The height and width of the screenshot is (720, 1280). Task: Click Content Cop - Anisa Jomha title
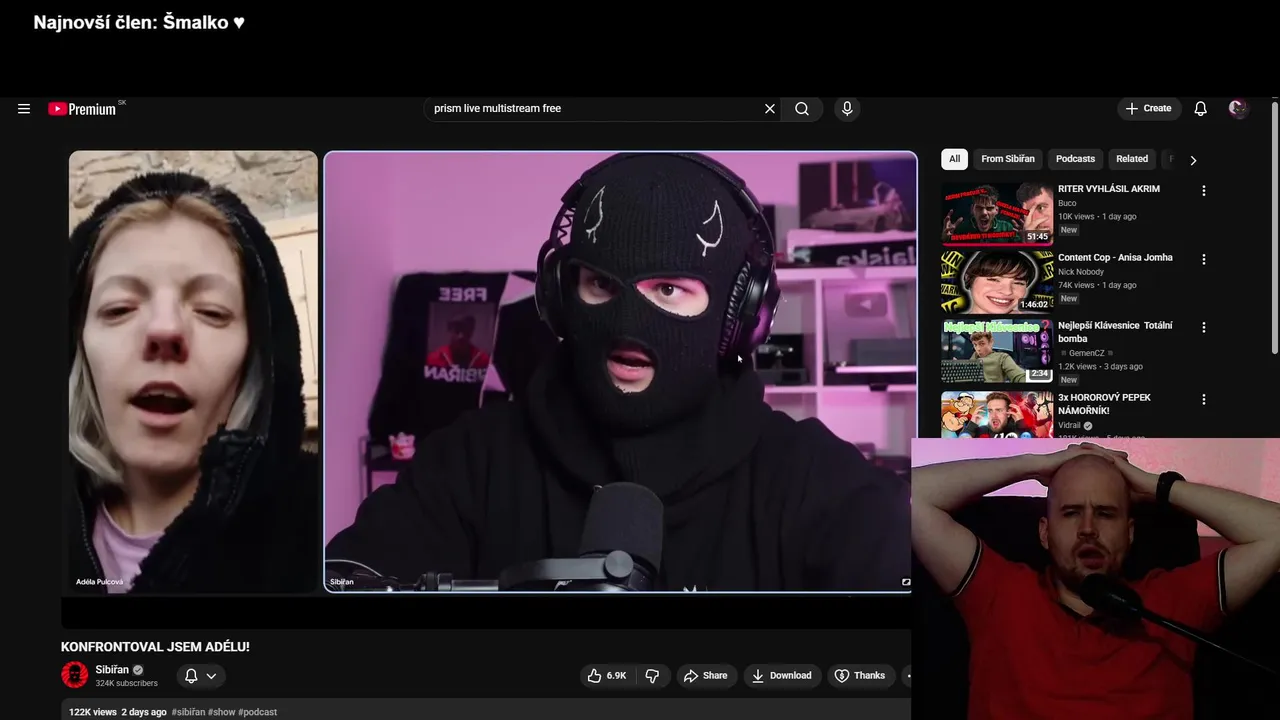coord(1115,258)
